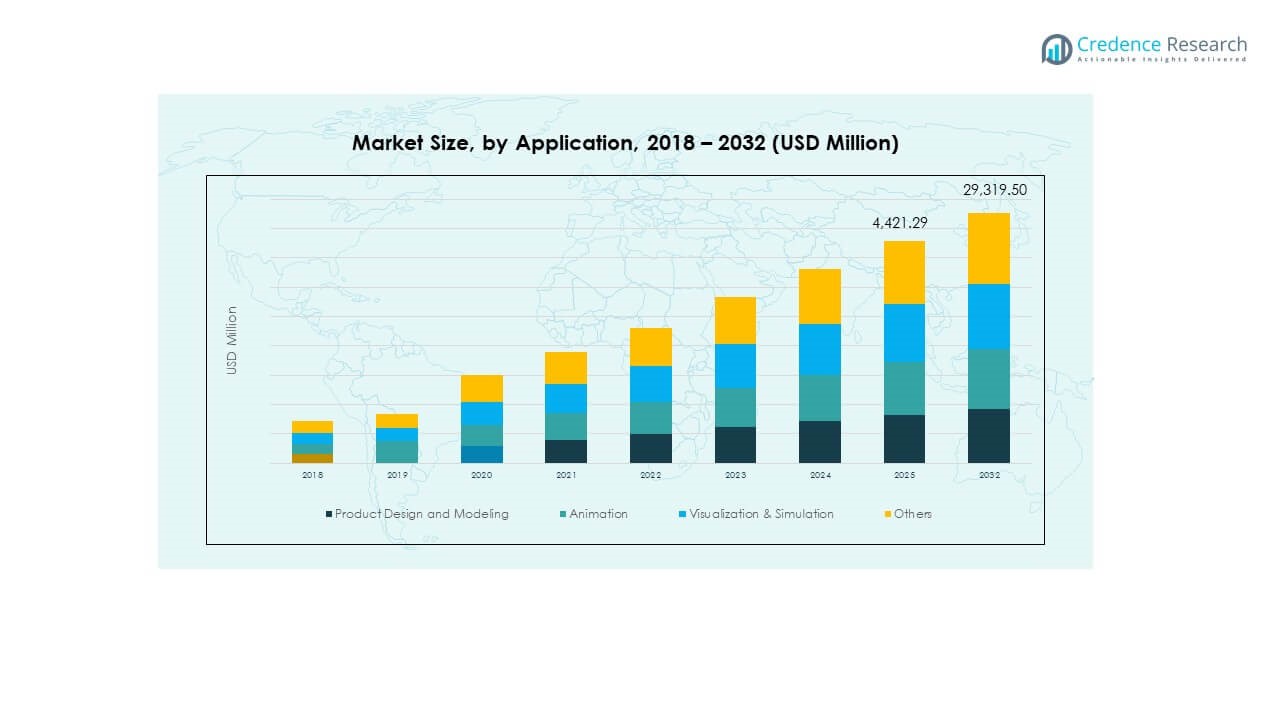Click the yellow Others segment of 2032 bar

[x=988, y=248]
